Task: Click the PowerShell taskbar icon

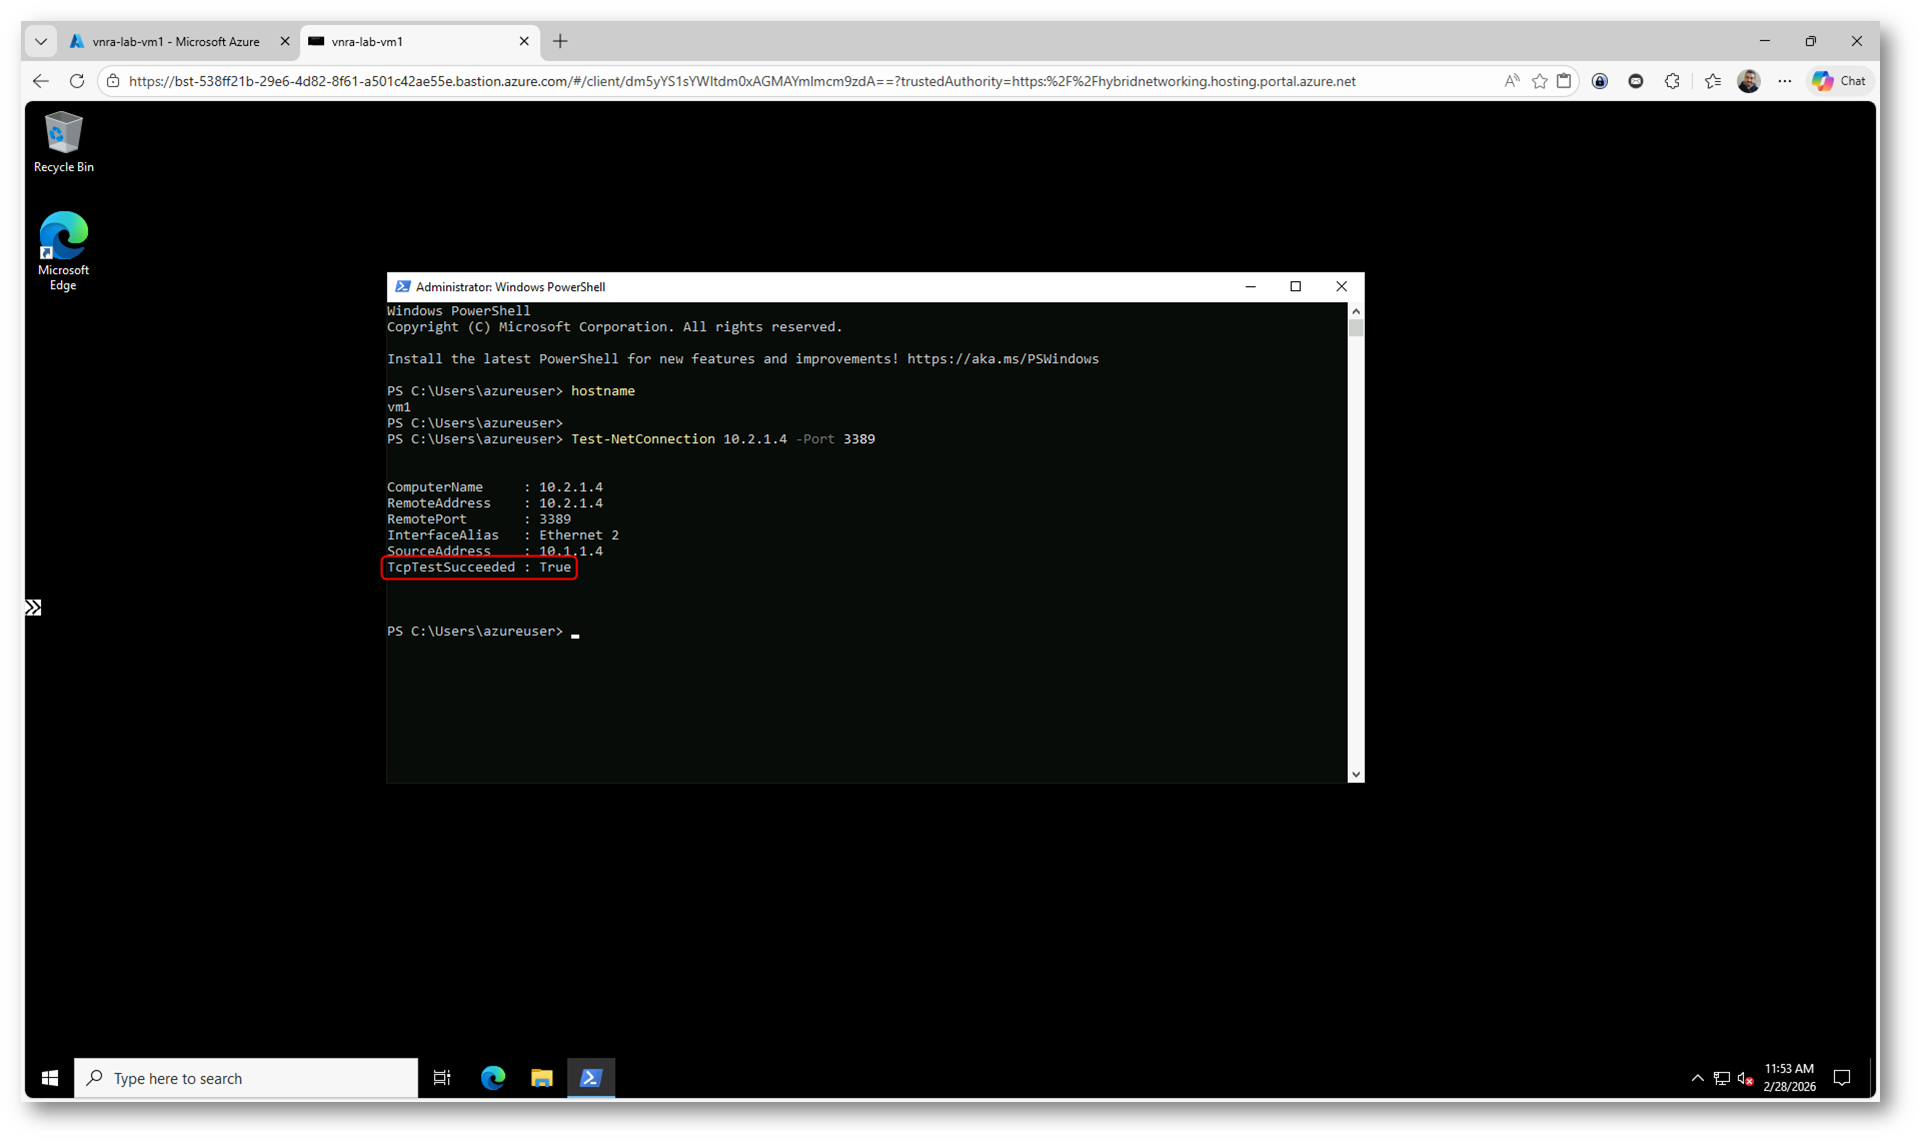Action: [x=591, y=1078]
